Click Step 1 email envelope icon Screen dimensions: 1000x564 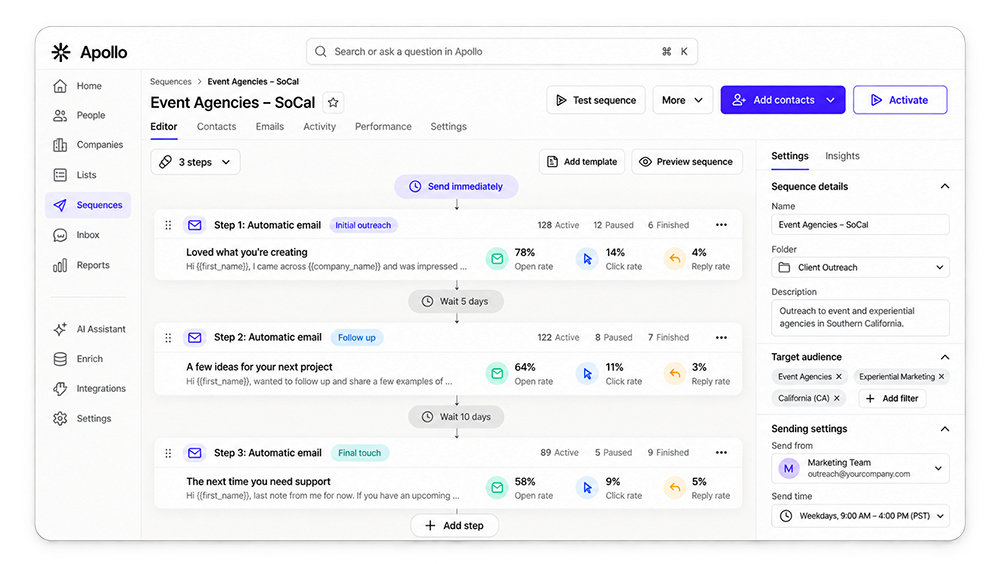tap(195, 225)
